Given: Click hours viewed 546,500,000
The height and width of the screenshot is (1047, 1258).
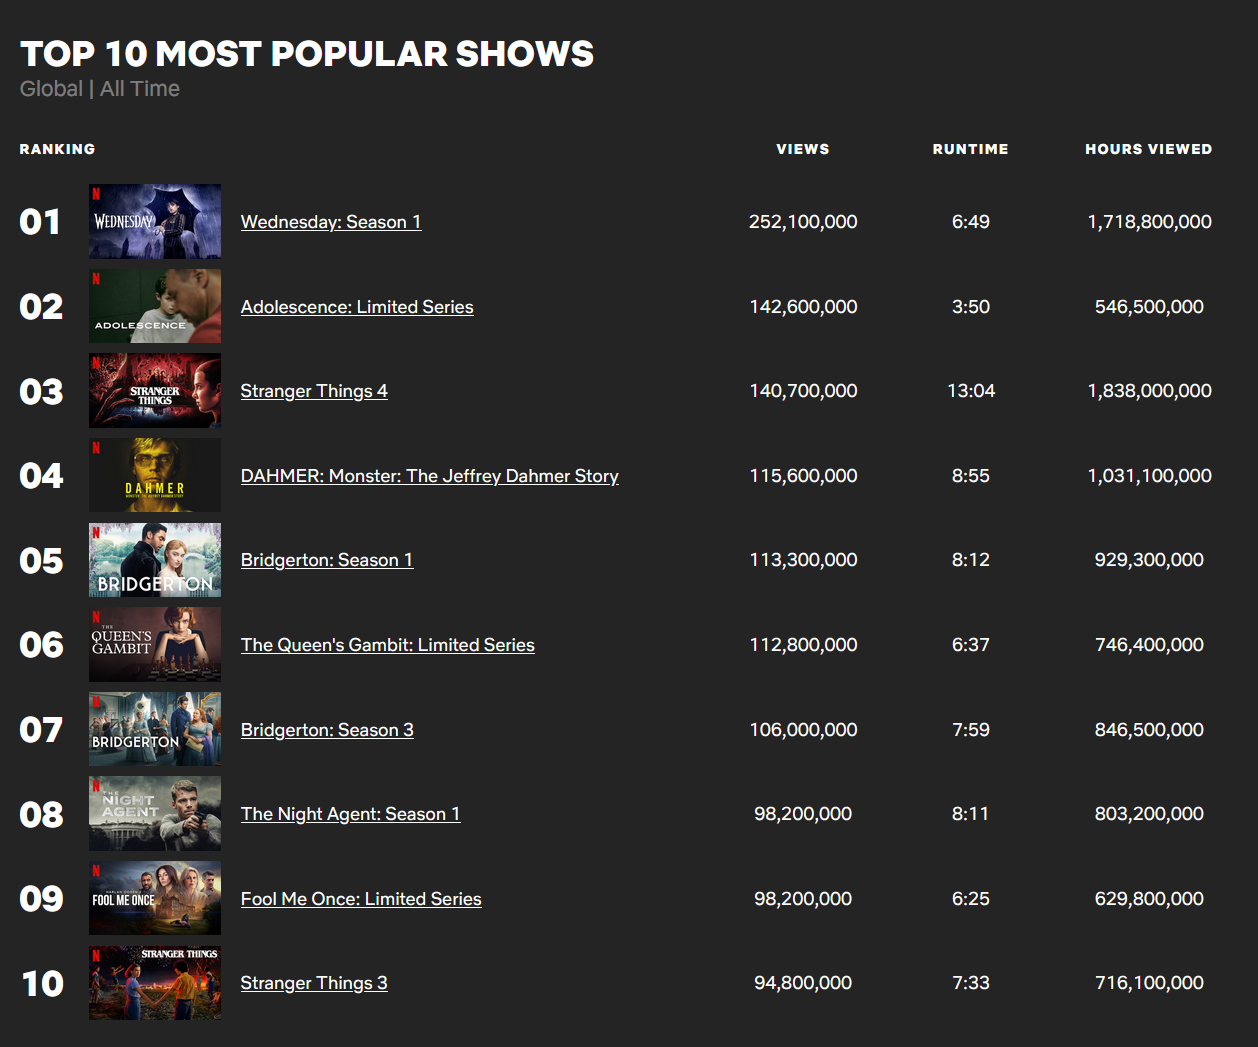Looking at the screenshot, I should coord(1149,307).
